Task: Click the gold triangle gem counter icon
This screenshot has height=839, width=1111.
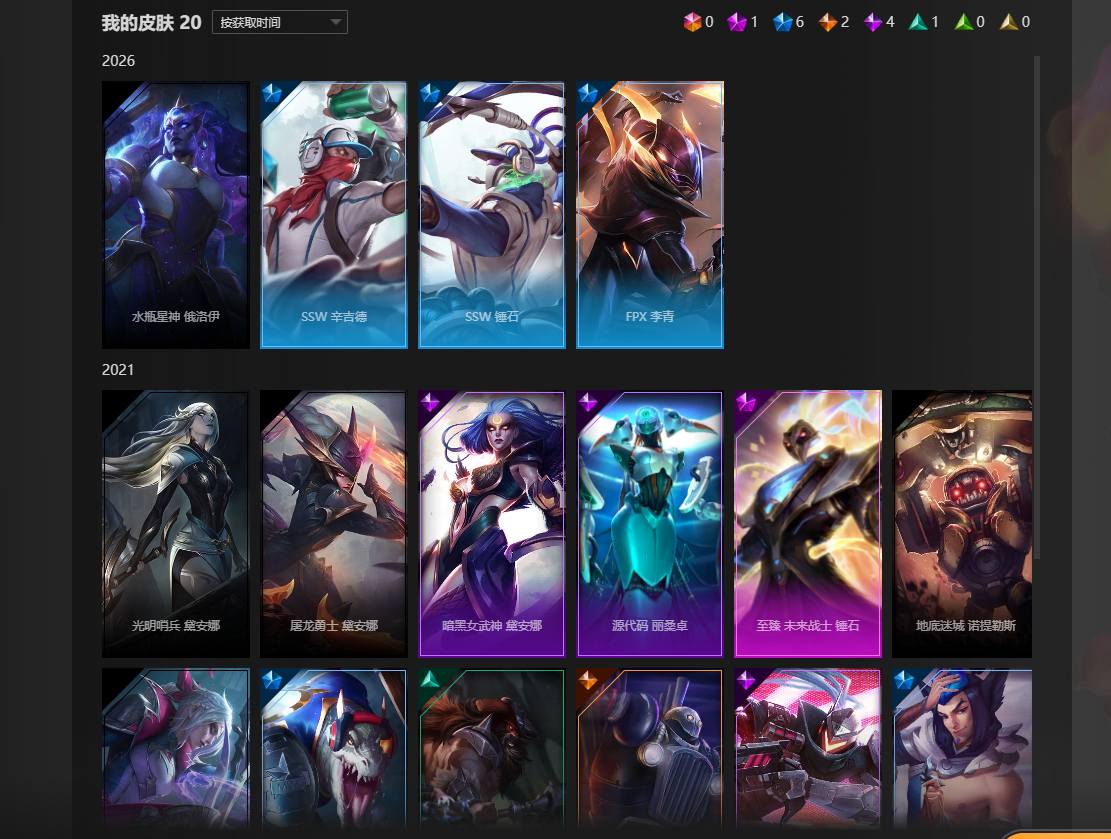Action: pyautogui.click(x=1008, y=22)
